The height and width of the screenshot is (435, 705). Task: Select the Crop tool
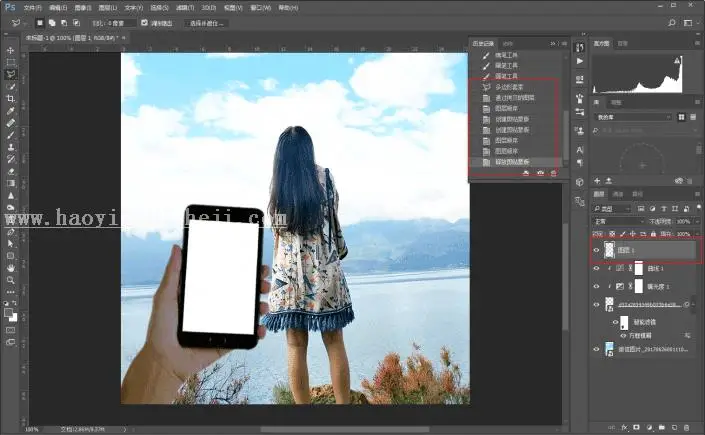coord(10,99)
